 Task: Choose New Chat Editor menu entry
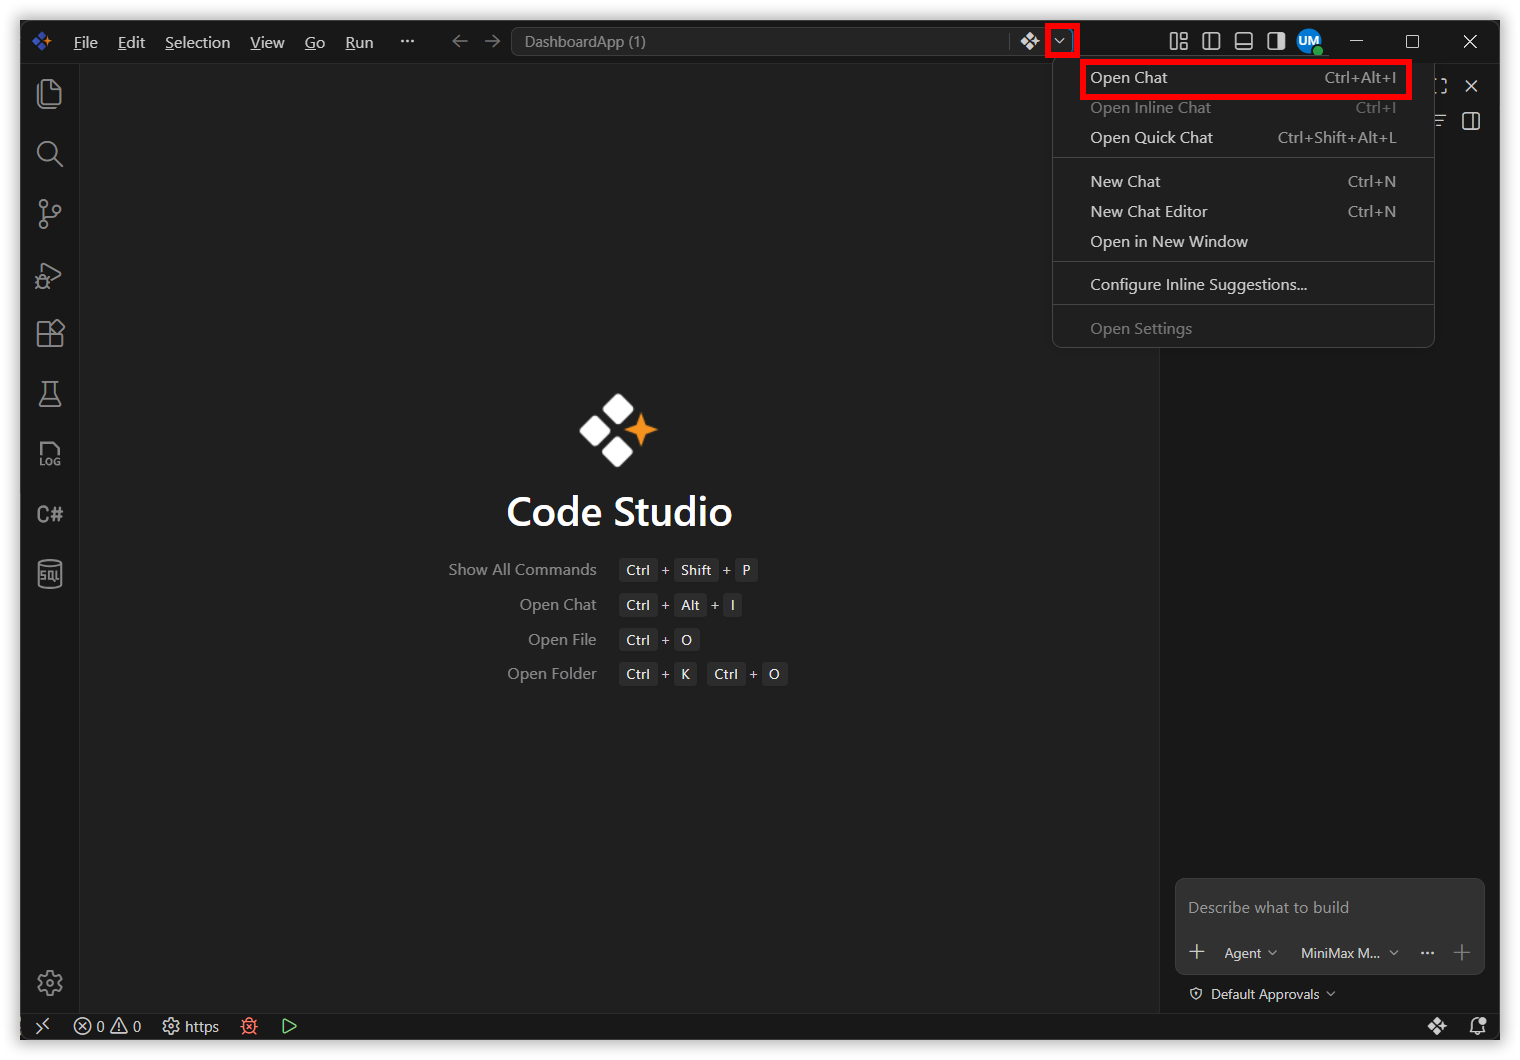(x=1243, y=212)
